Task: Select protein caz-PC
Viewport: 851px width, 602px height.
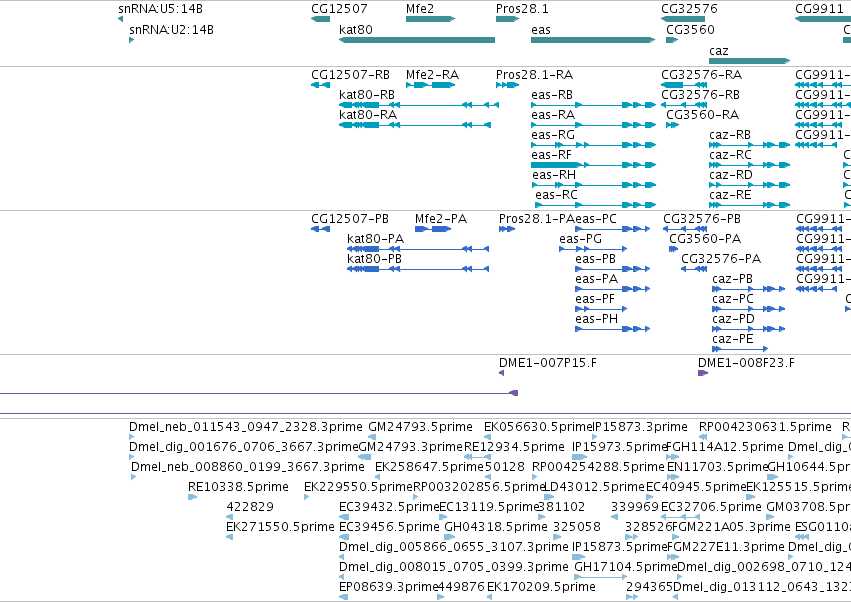Action: pyautogui.click(x=733, y=299)
